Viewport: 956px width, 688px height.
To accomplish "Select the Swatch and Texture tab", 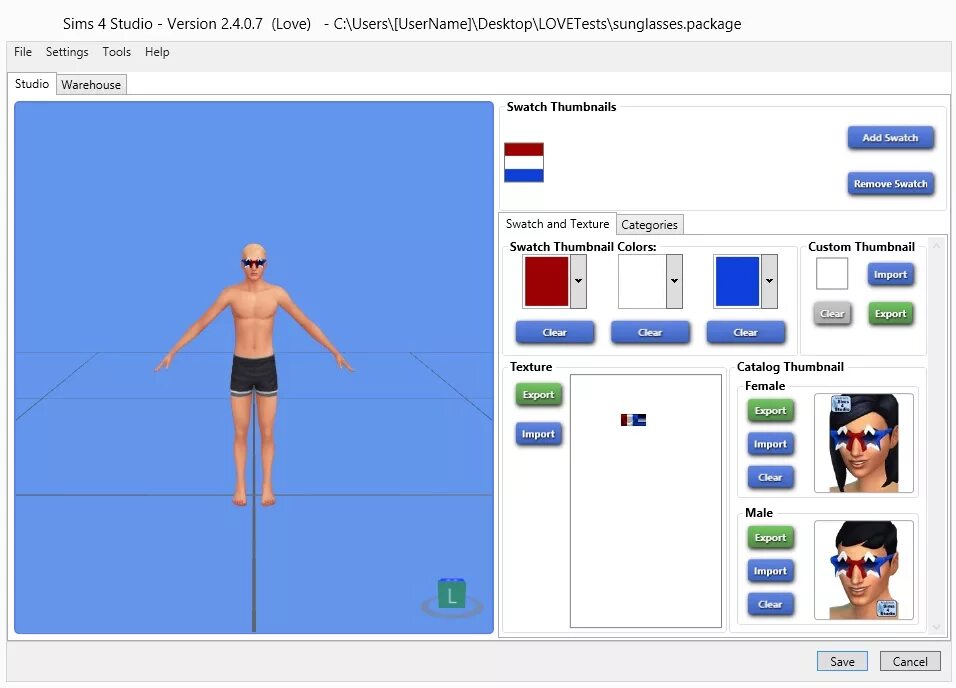I will pyautogui.click(x=557, y=224).
